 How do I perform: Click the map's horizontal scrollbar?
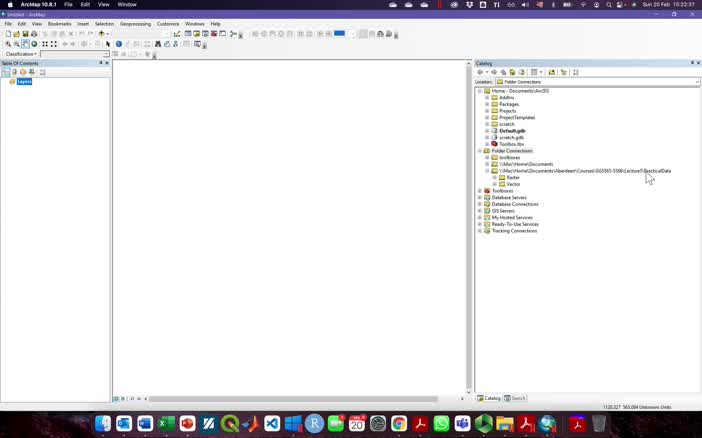point(300,399)
